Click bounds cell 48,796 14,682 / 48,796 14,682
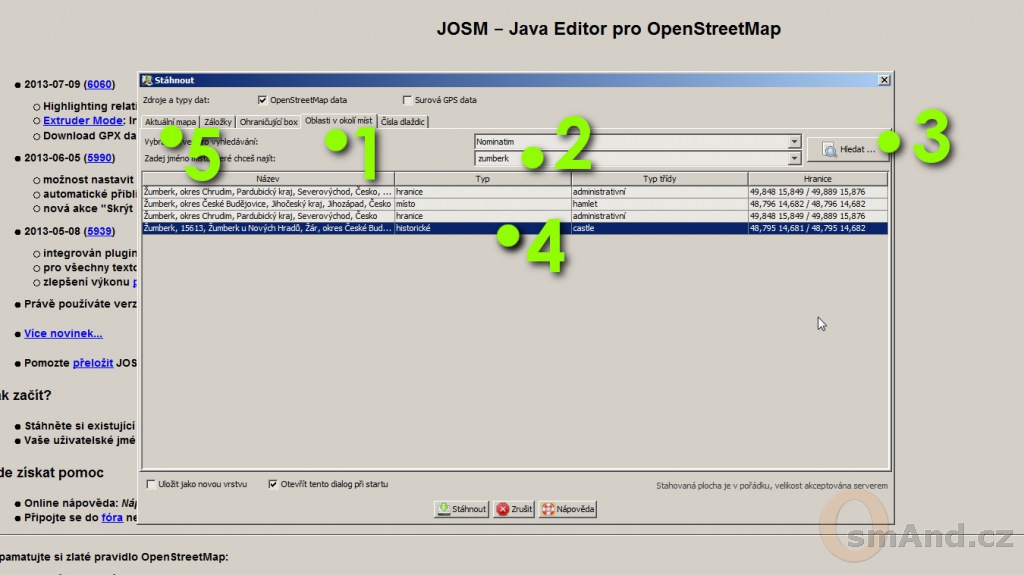1024x575 pixels. coord(818,204)
